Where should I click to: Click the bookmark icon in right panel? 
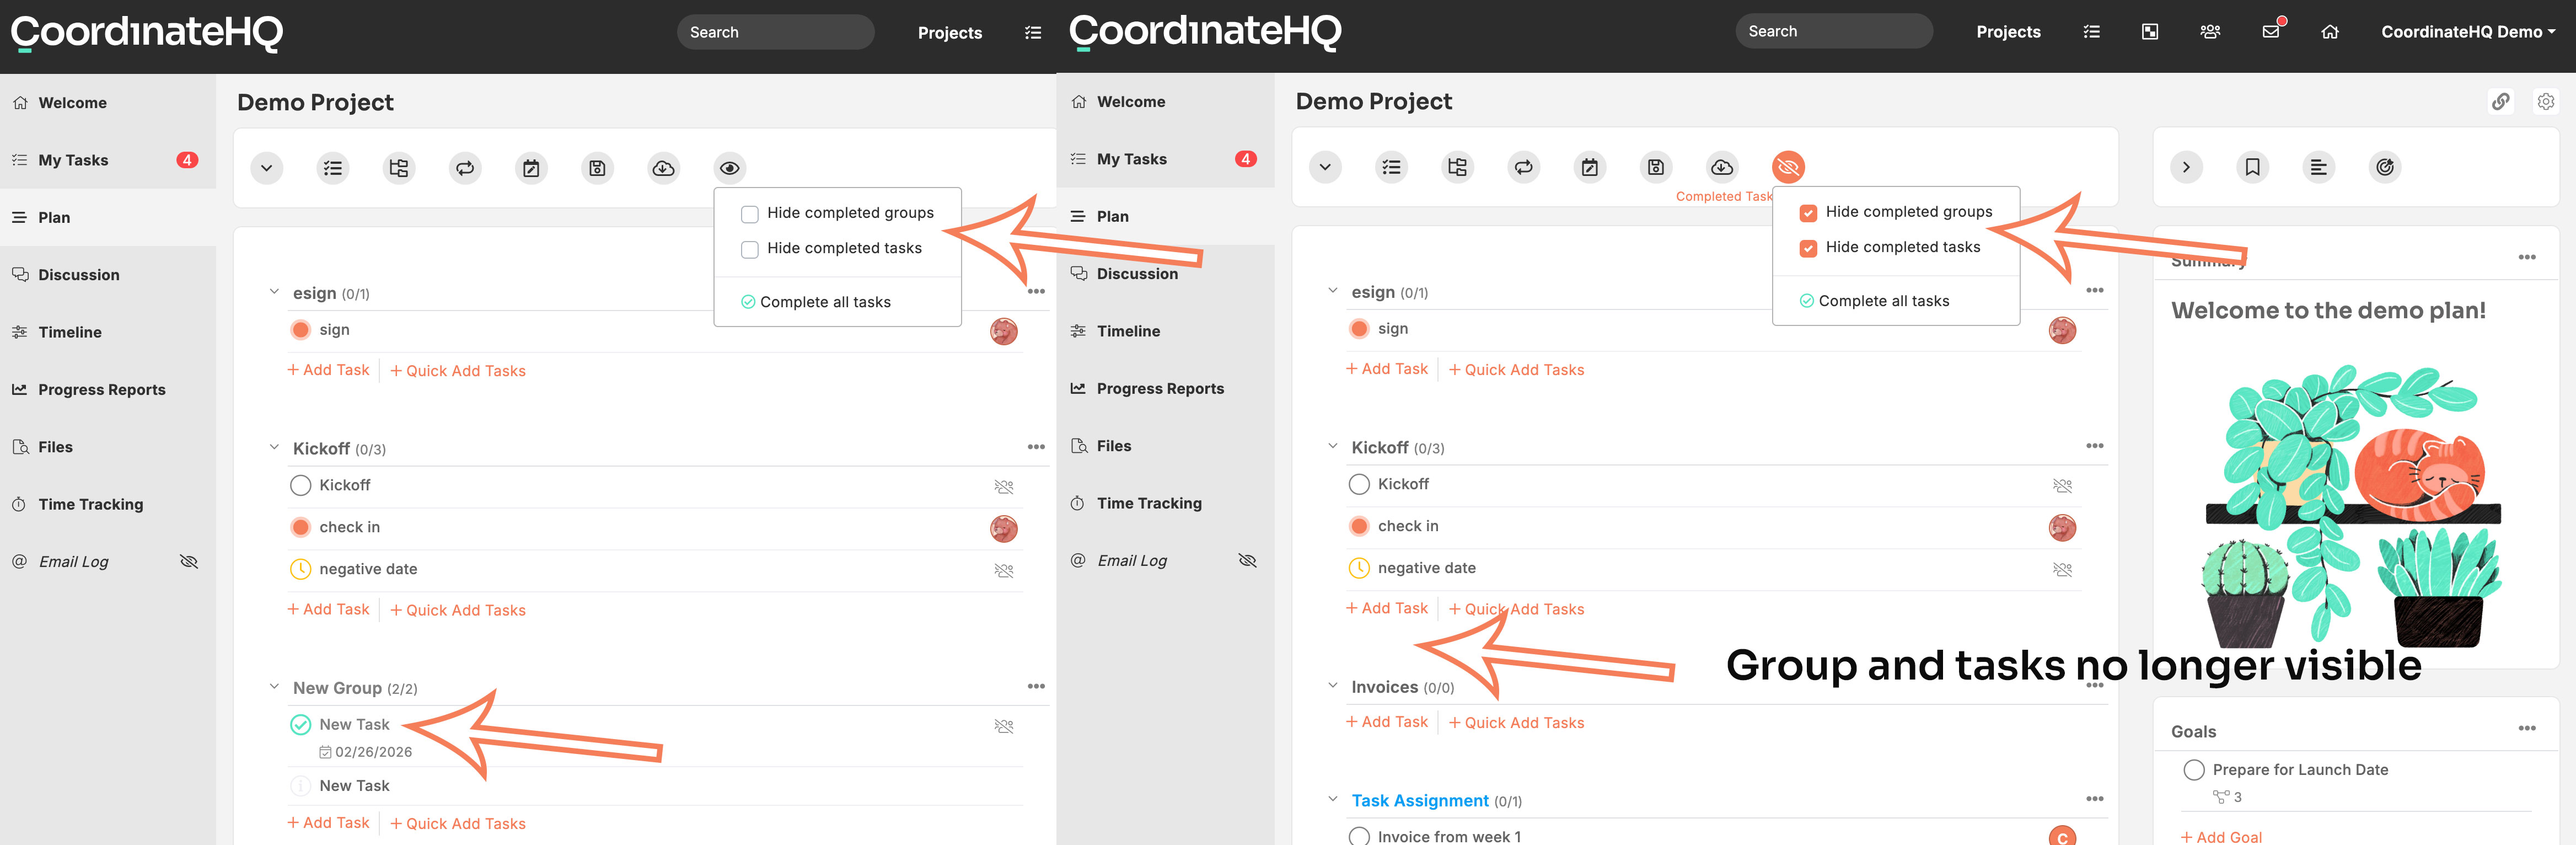[x=2252, y=167]
